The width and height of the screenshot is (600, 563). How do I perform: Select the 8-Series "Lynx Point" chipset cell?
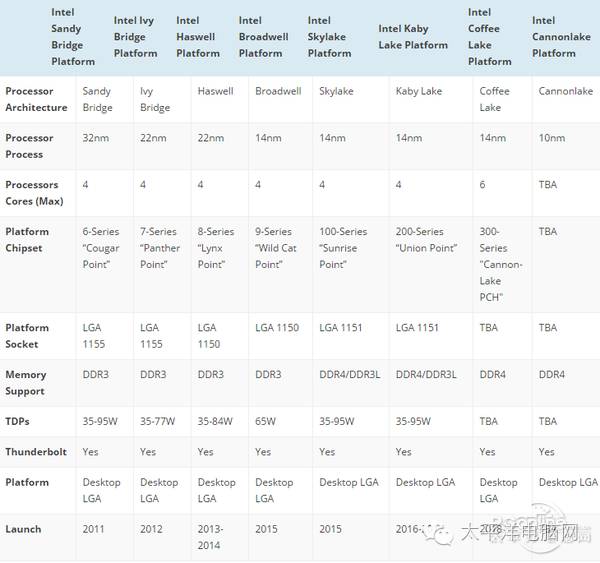(216, 248)
